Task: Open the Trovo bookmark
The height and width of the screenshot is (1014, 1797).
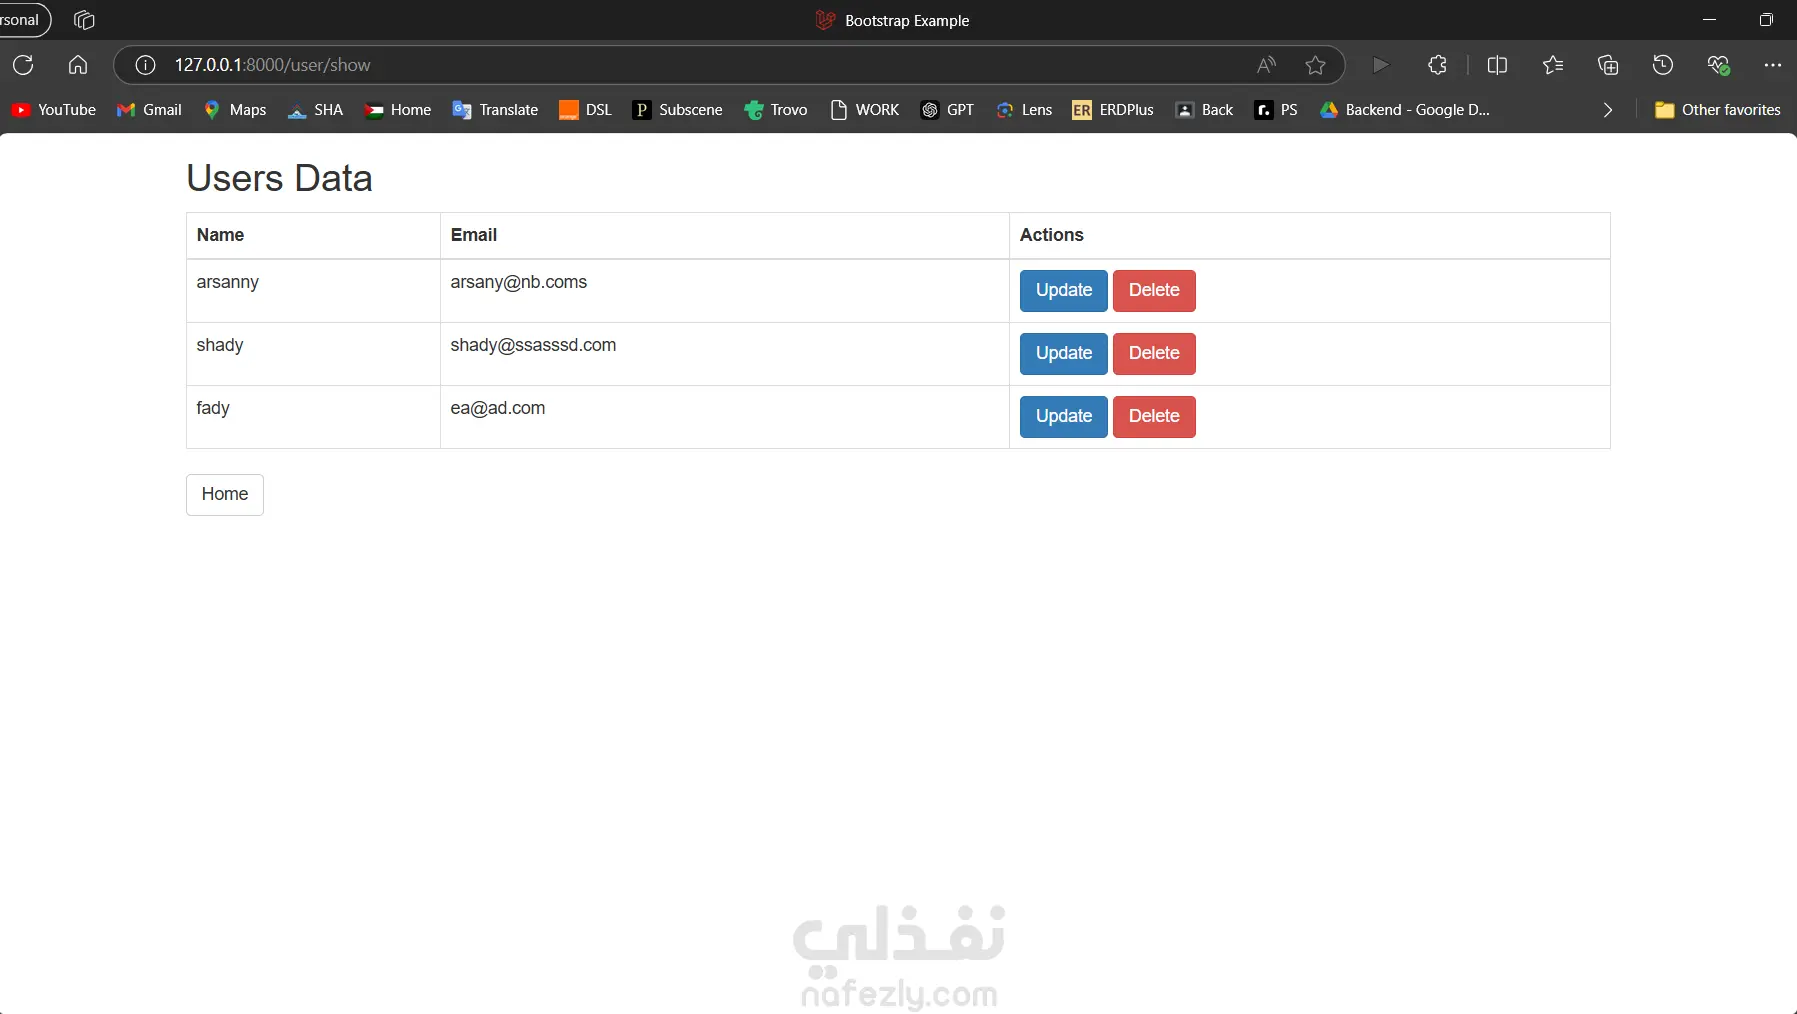Action: pos(777,110)
